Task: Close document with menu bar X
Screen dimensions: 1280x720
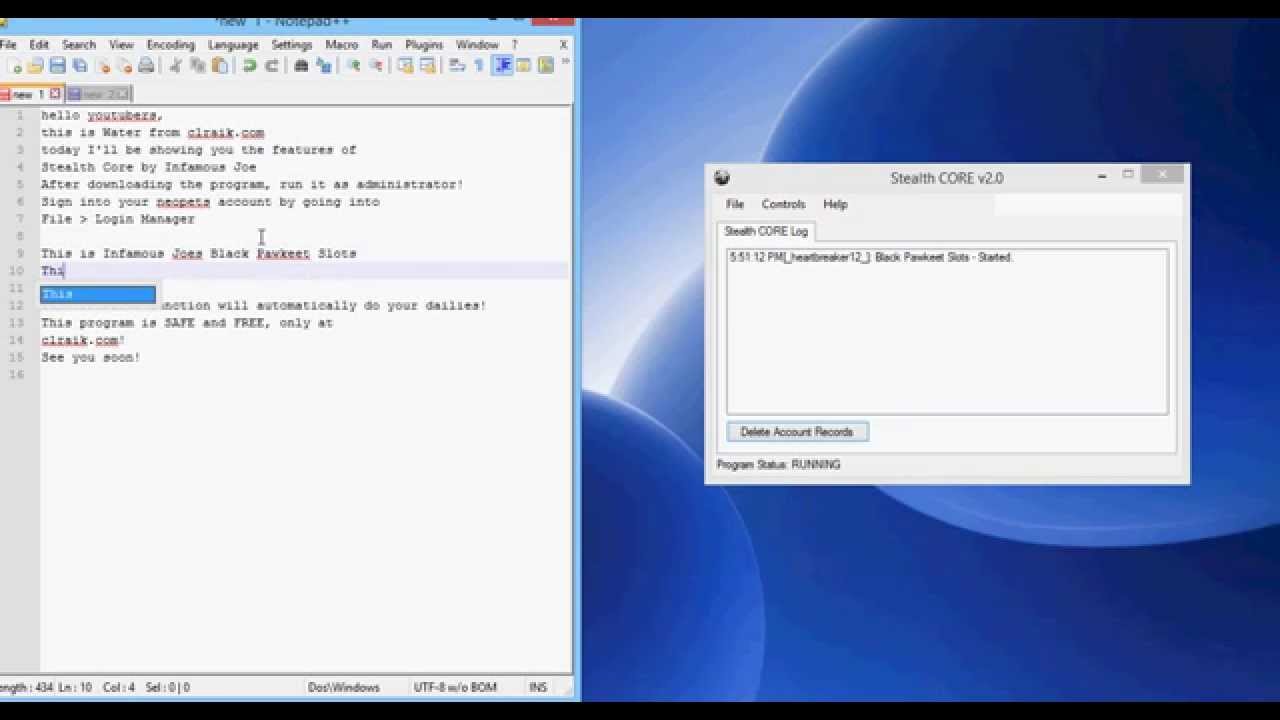Action: tap(563, 45)
